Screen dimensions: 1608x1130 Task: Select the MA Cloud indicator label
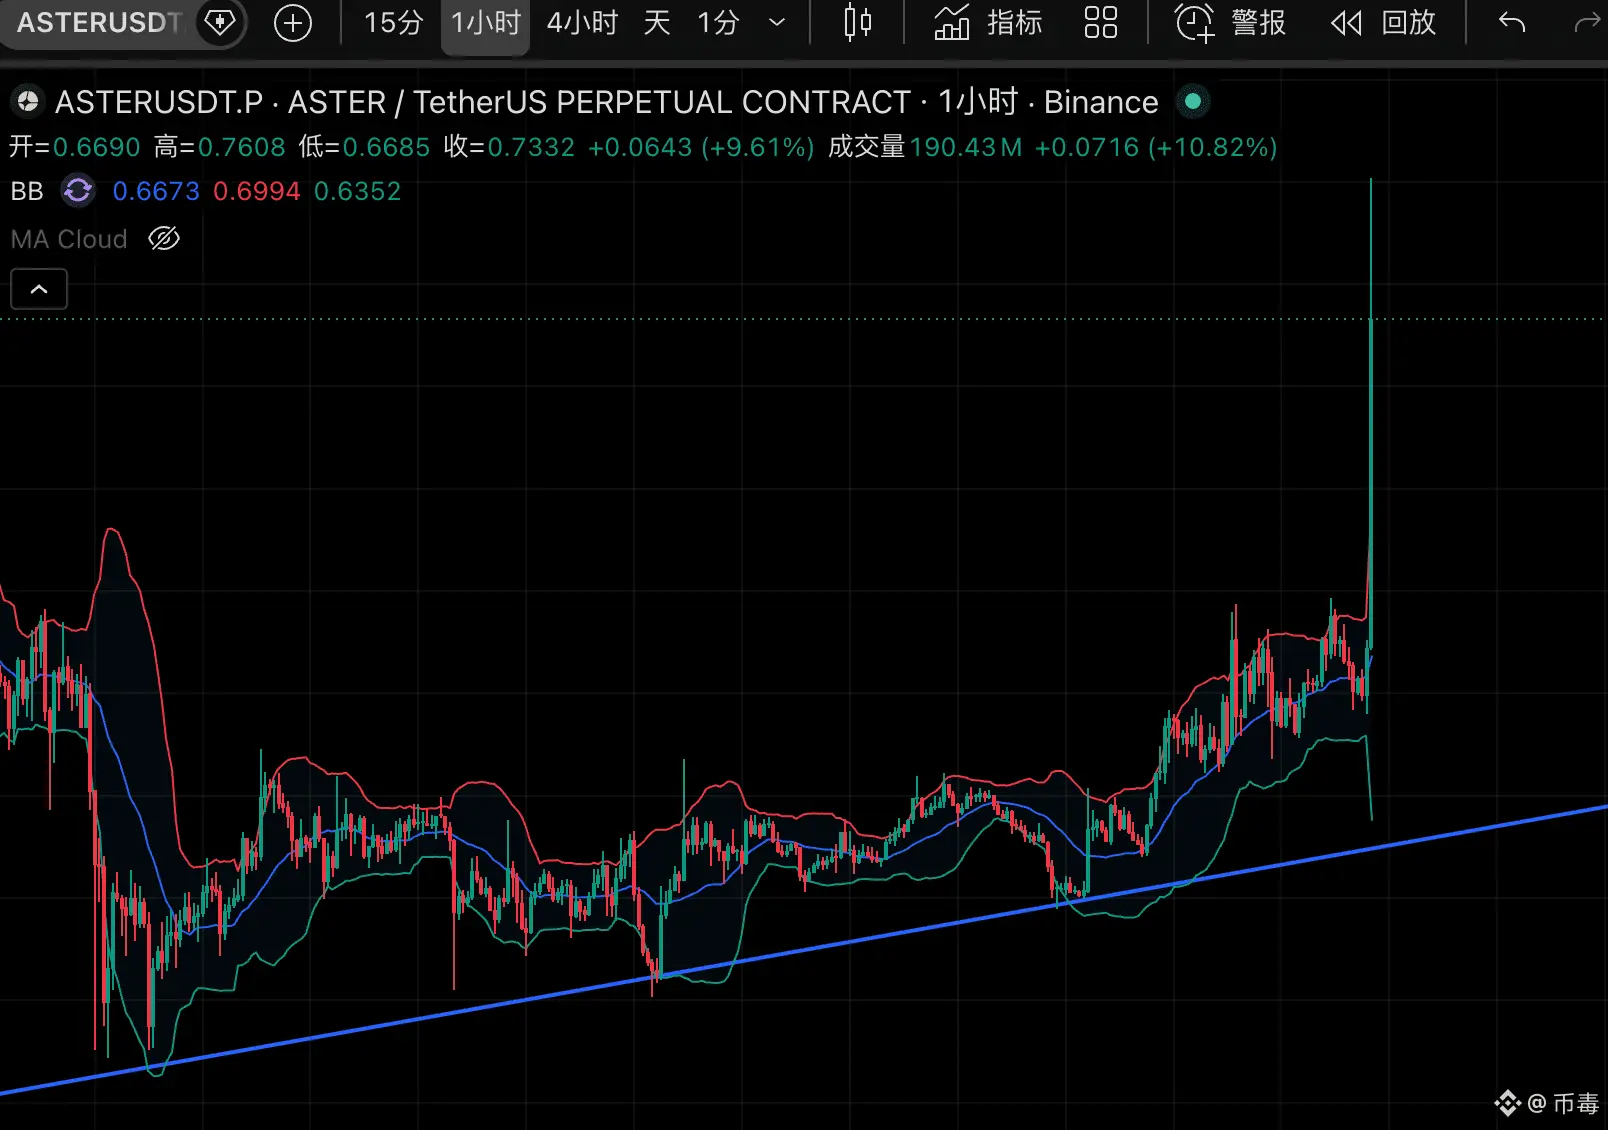pyautogui.click(x=69, y=239)
